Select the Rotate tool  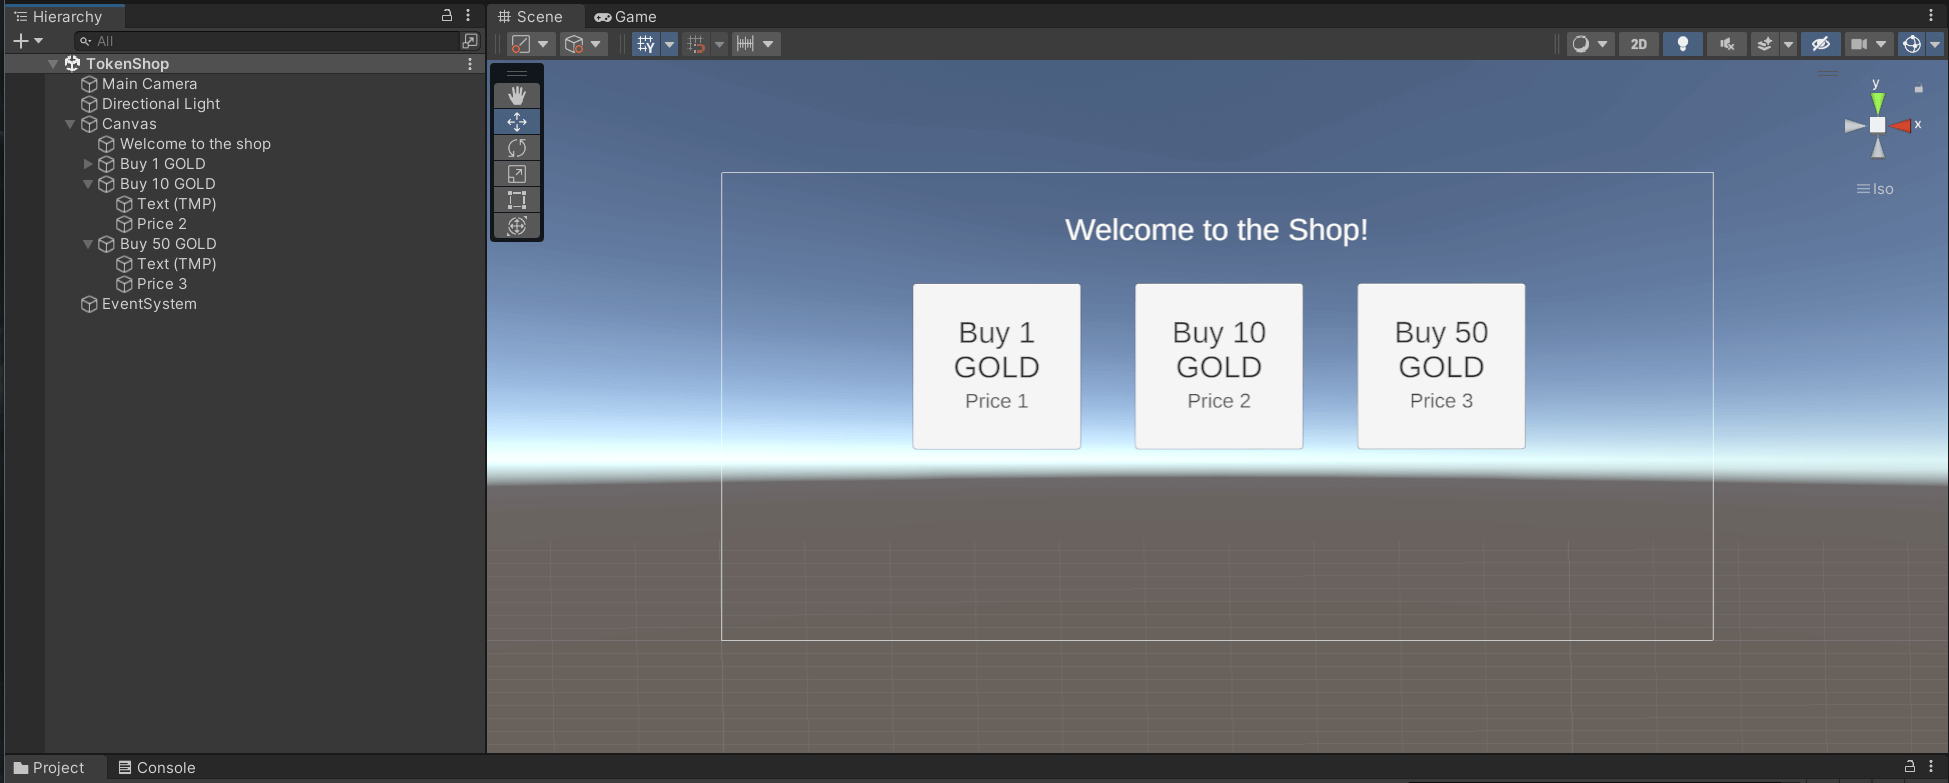[x=517, y=147]
